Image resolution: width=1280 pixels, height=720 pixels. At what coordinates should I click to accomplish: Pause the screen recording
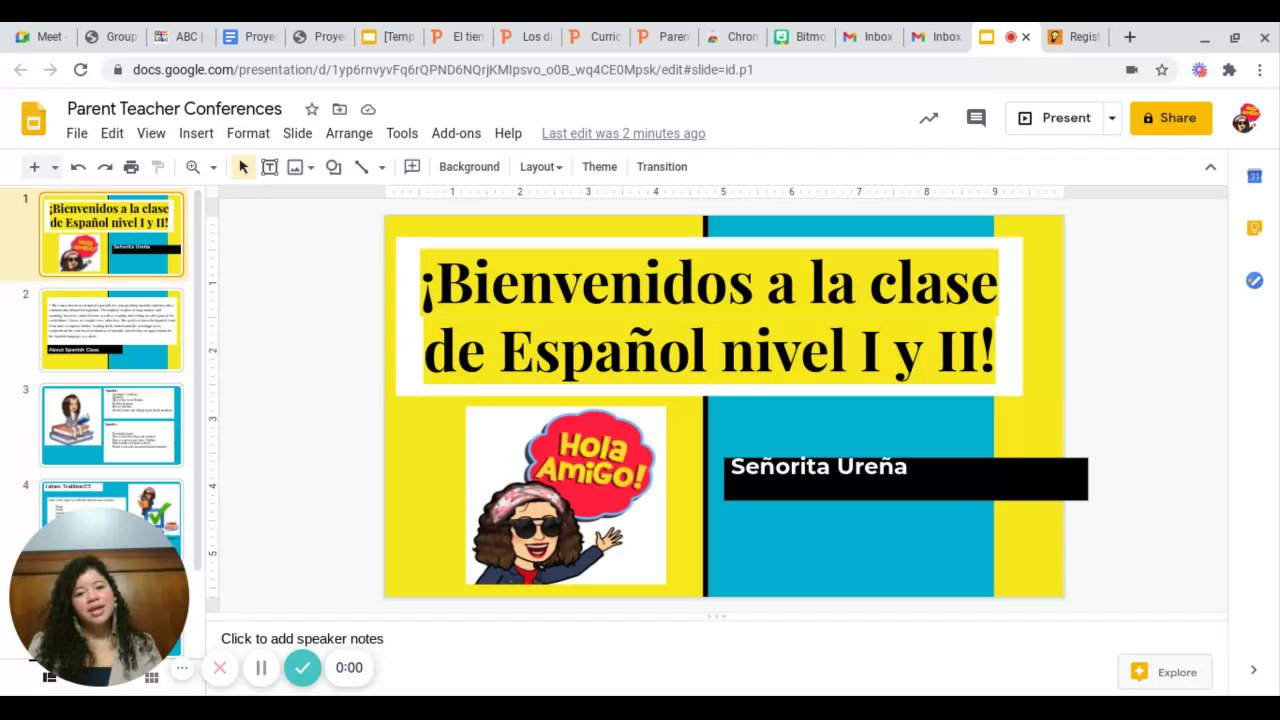click(x=261, y=668)
